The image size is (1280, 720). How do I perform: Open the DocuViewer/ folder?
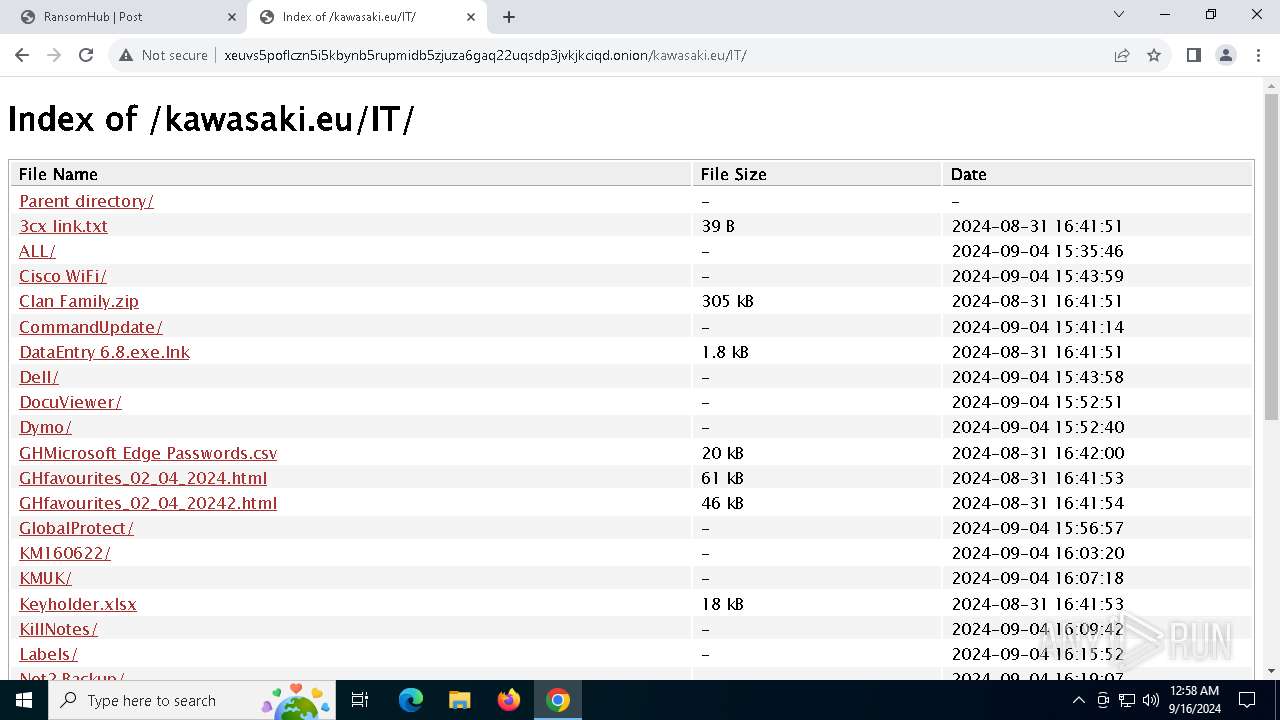70,402
